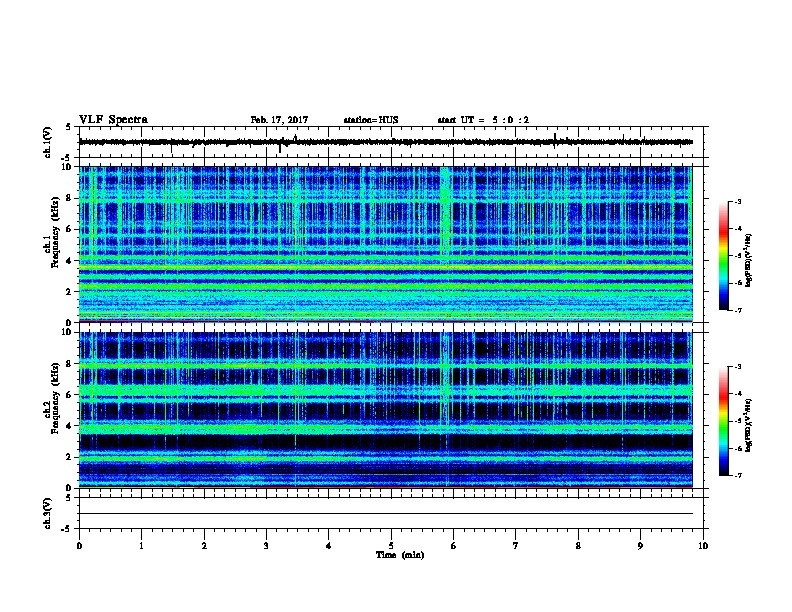
Task: Click time axis tick label "2"
Action: [204, 546]
